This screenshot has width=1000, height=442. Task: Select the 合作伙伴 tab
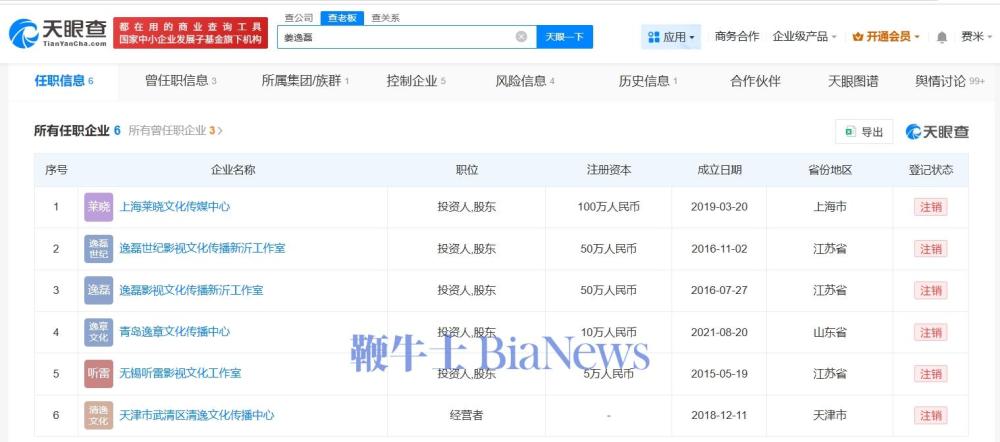755,81
